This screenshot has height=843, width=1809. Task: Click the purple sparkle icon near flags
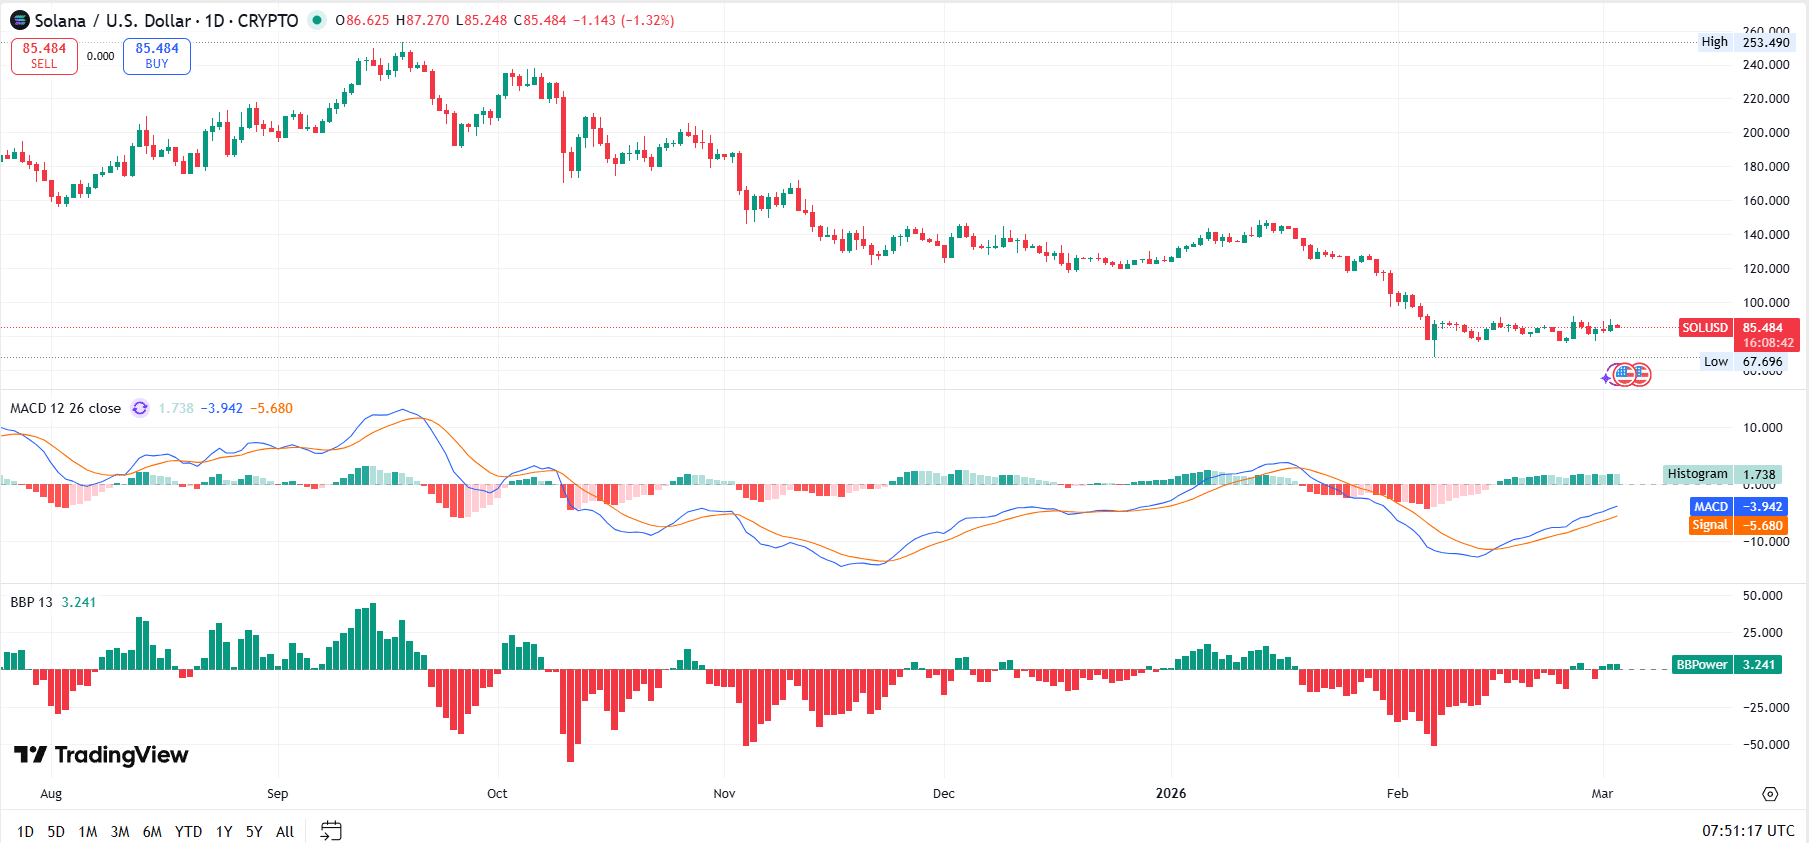1606,378
